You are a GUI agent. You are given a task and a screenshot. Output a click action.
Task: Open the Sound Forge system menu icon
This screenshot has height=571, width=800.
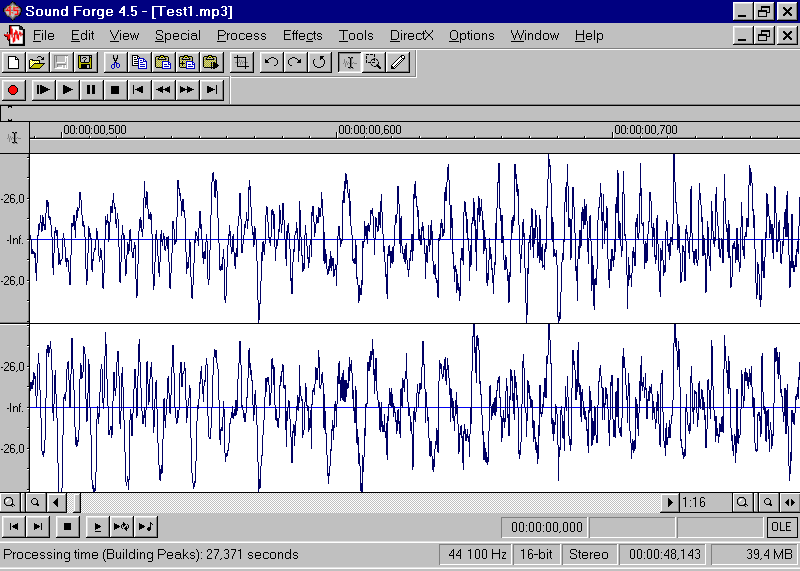pos(12,11)
